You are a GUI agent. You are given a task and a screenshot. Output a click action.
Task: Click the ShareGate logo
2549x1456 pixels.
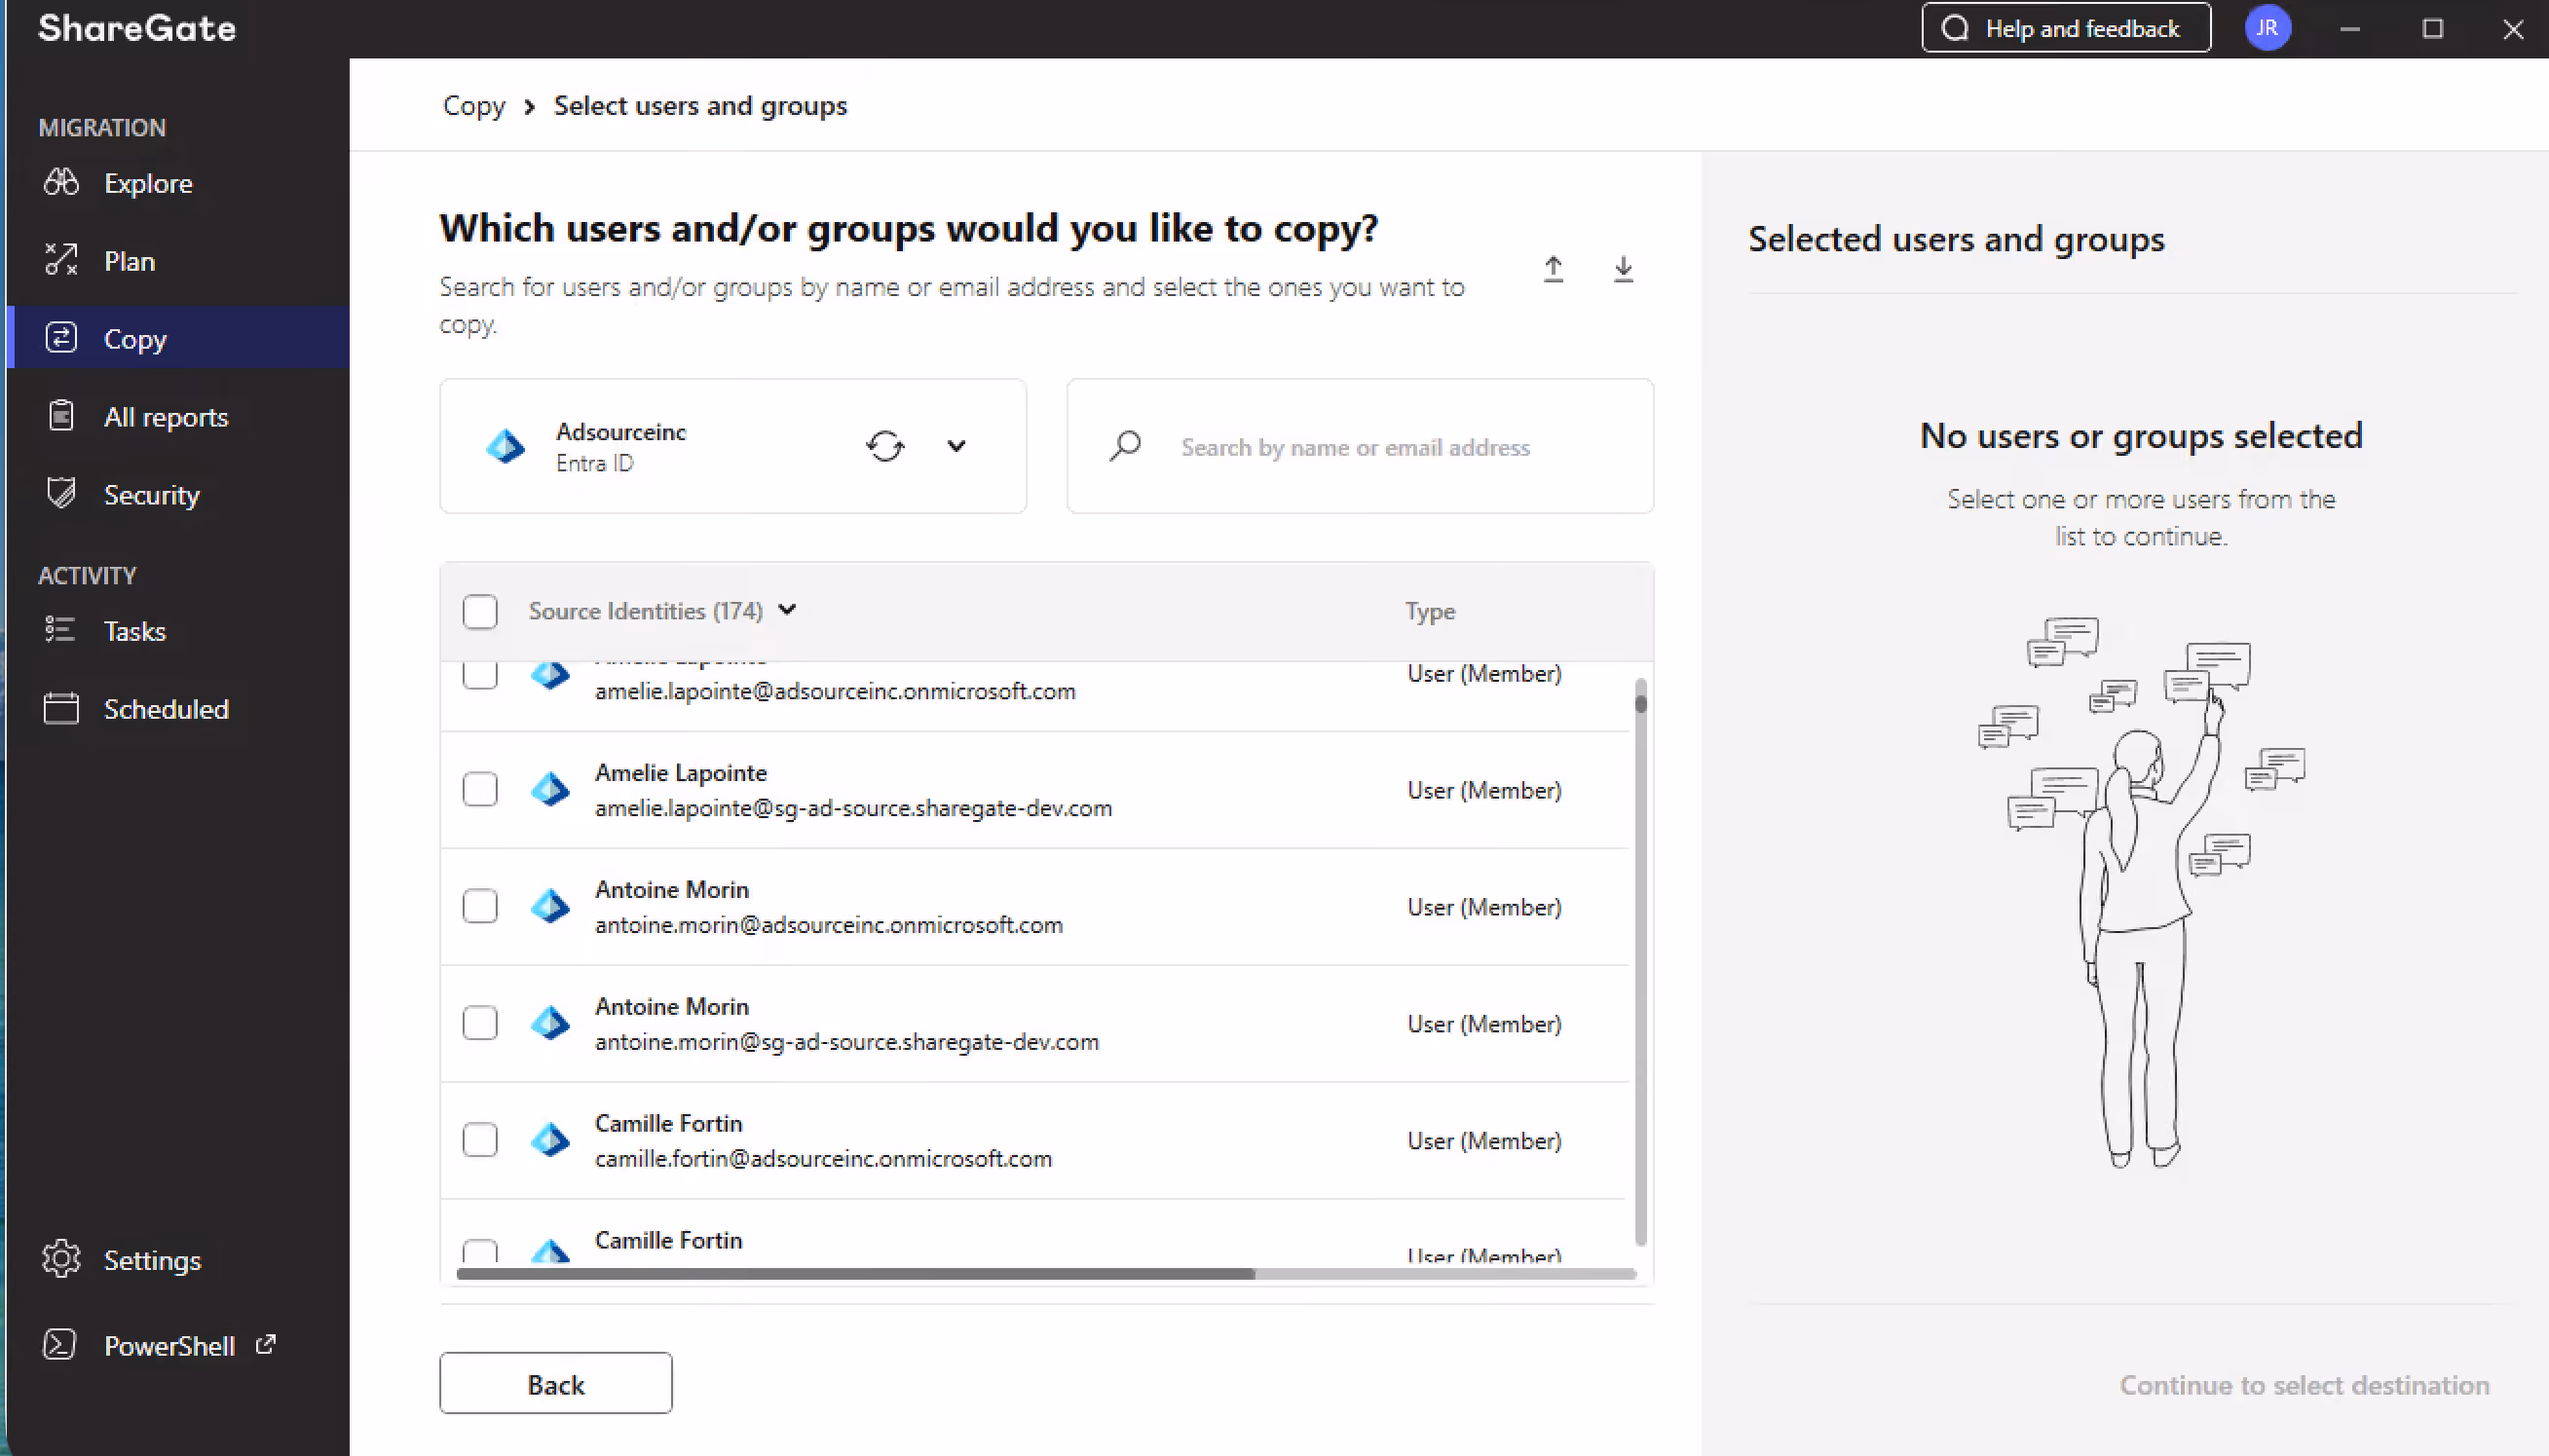pos(137,28)
